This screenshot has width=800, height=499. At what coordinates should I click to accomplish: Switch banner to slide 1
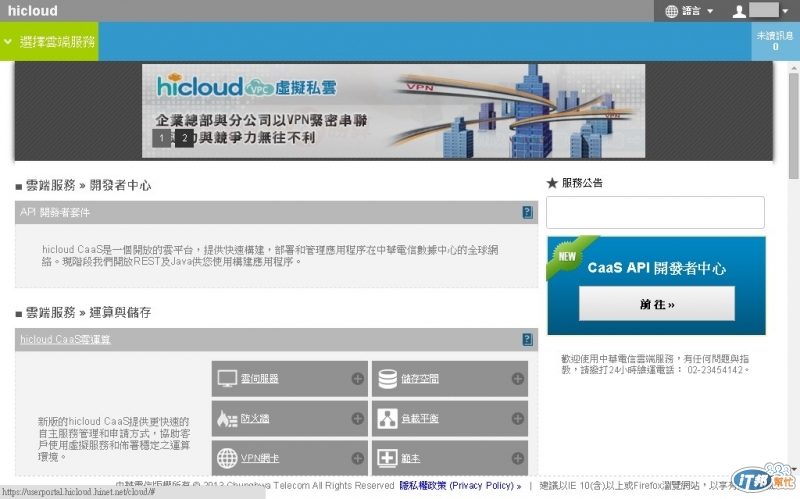[x=161, y=138]
